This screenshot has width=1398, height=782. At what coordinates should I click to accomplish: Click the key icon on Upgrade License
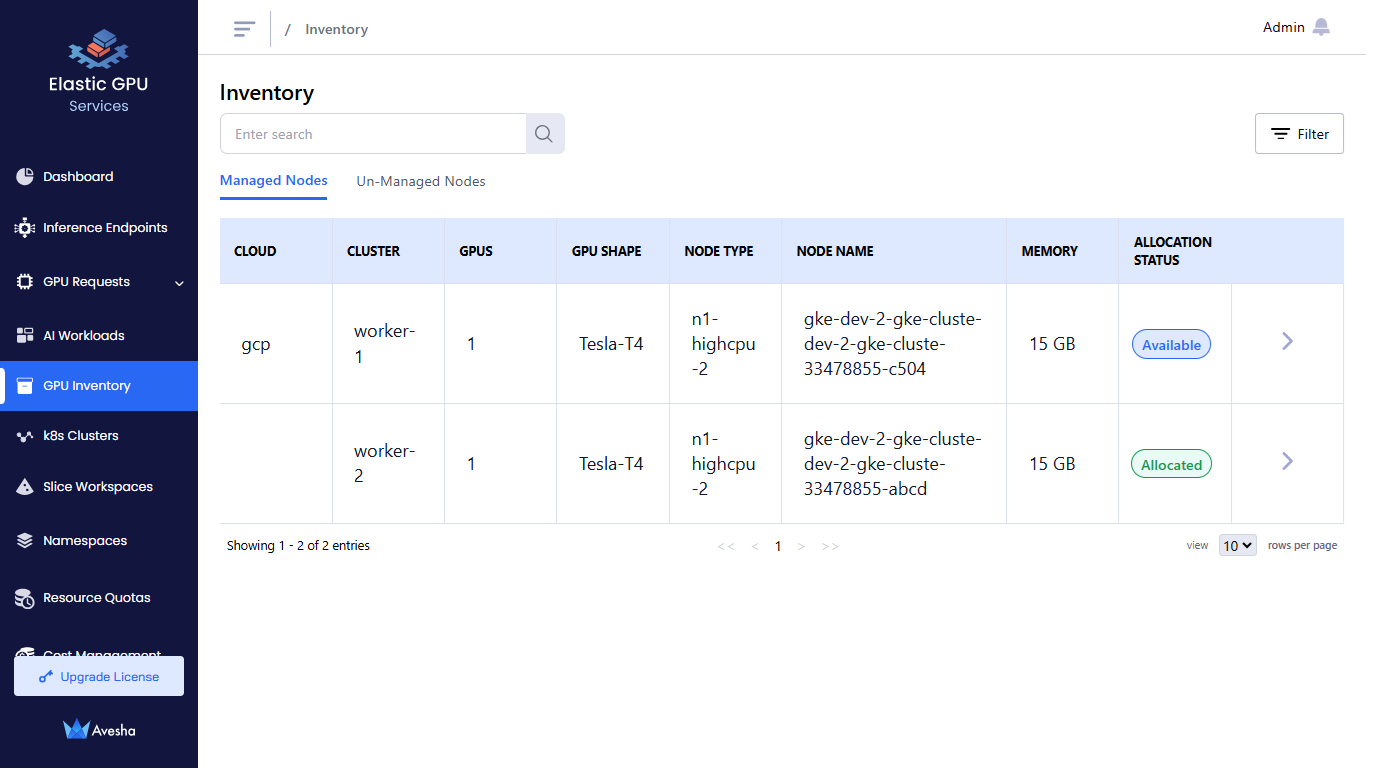coord(46,677)
